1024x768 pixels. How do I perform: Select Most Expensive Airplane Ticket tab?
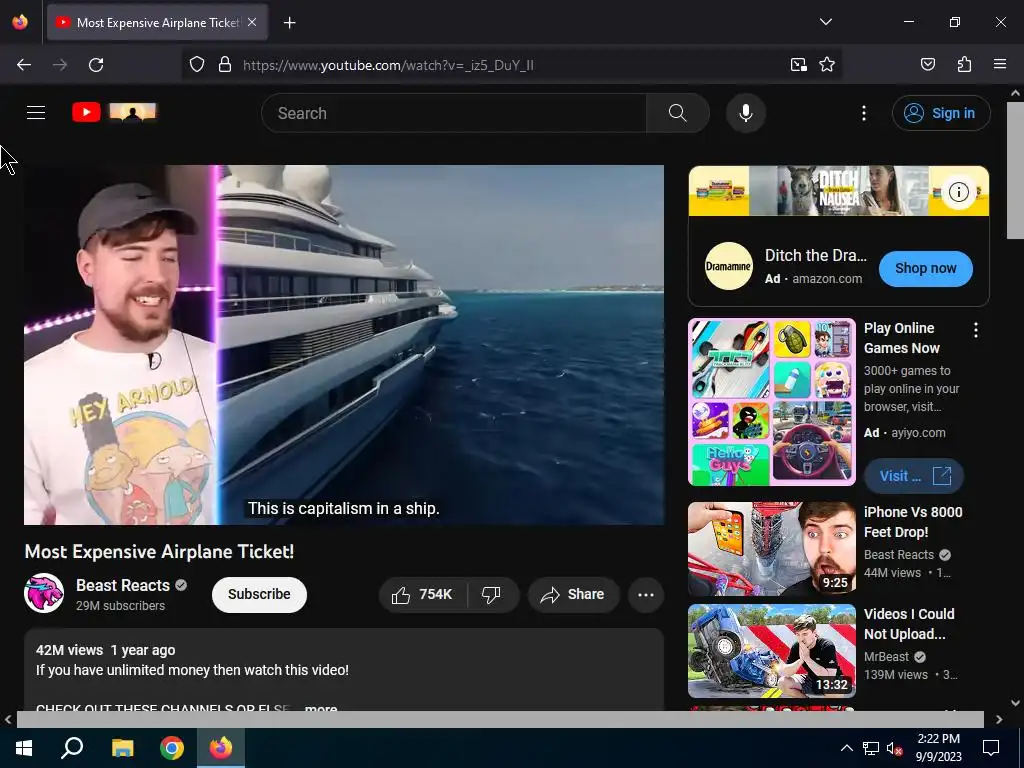(157, 22)
